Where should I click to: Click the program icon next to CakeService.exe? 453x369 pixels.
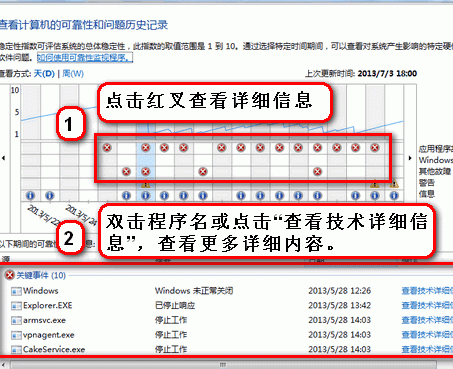(x=16, y=350)
